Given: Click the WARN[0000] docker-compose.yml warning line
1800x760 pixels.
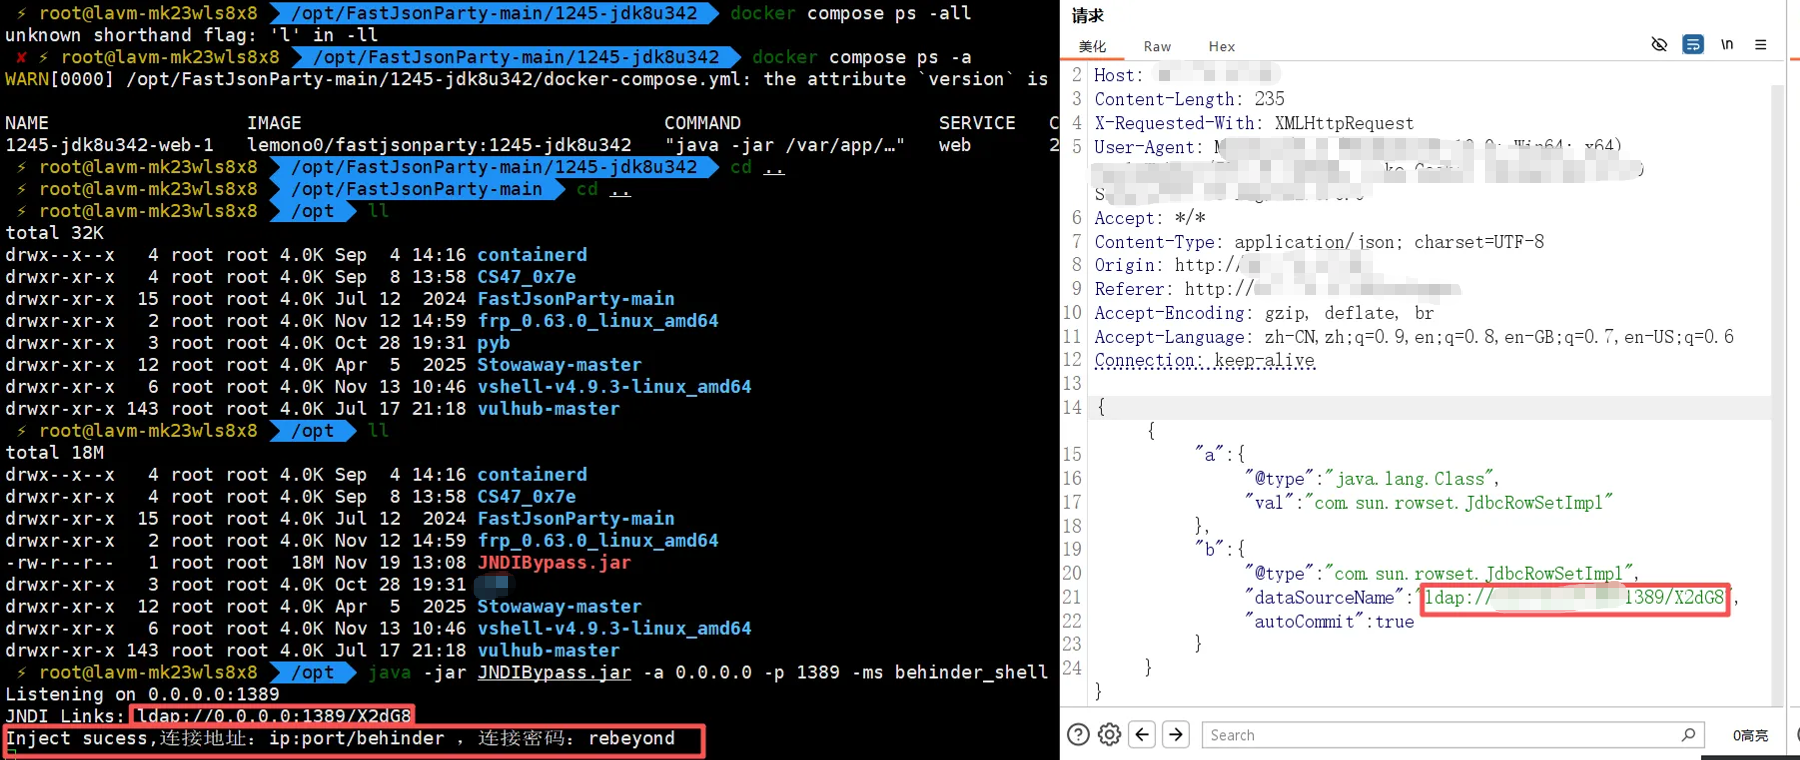Looking at the screenshot, I should pos(526,79).
